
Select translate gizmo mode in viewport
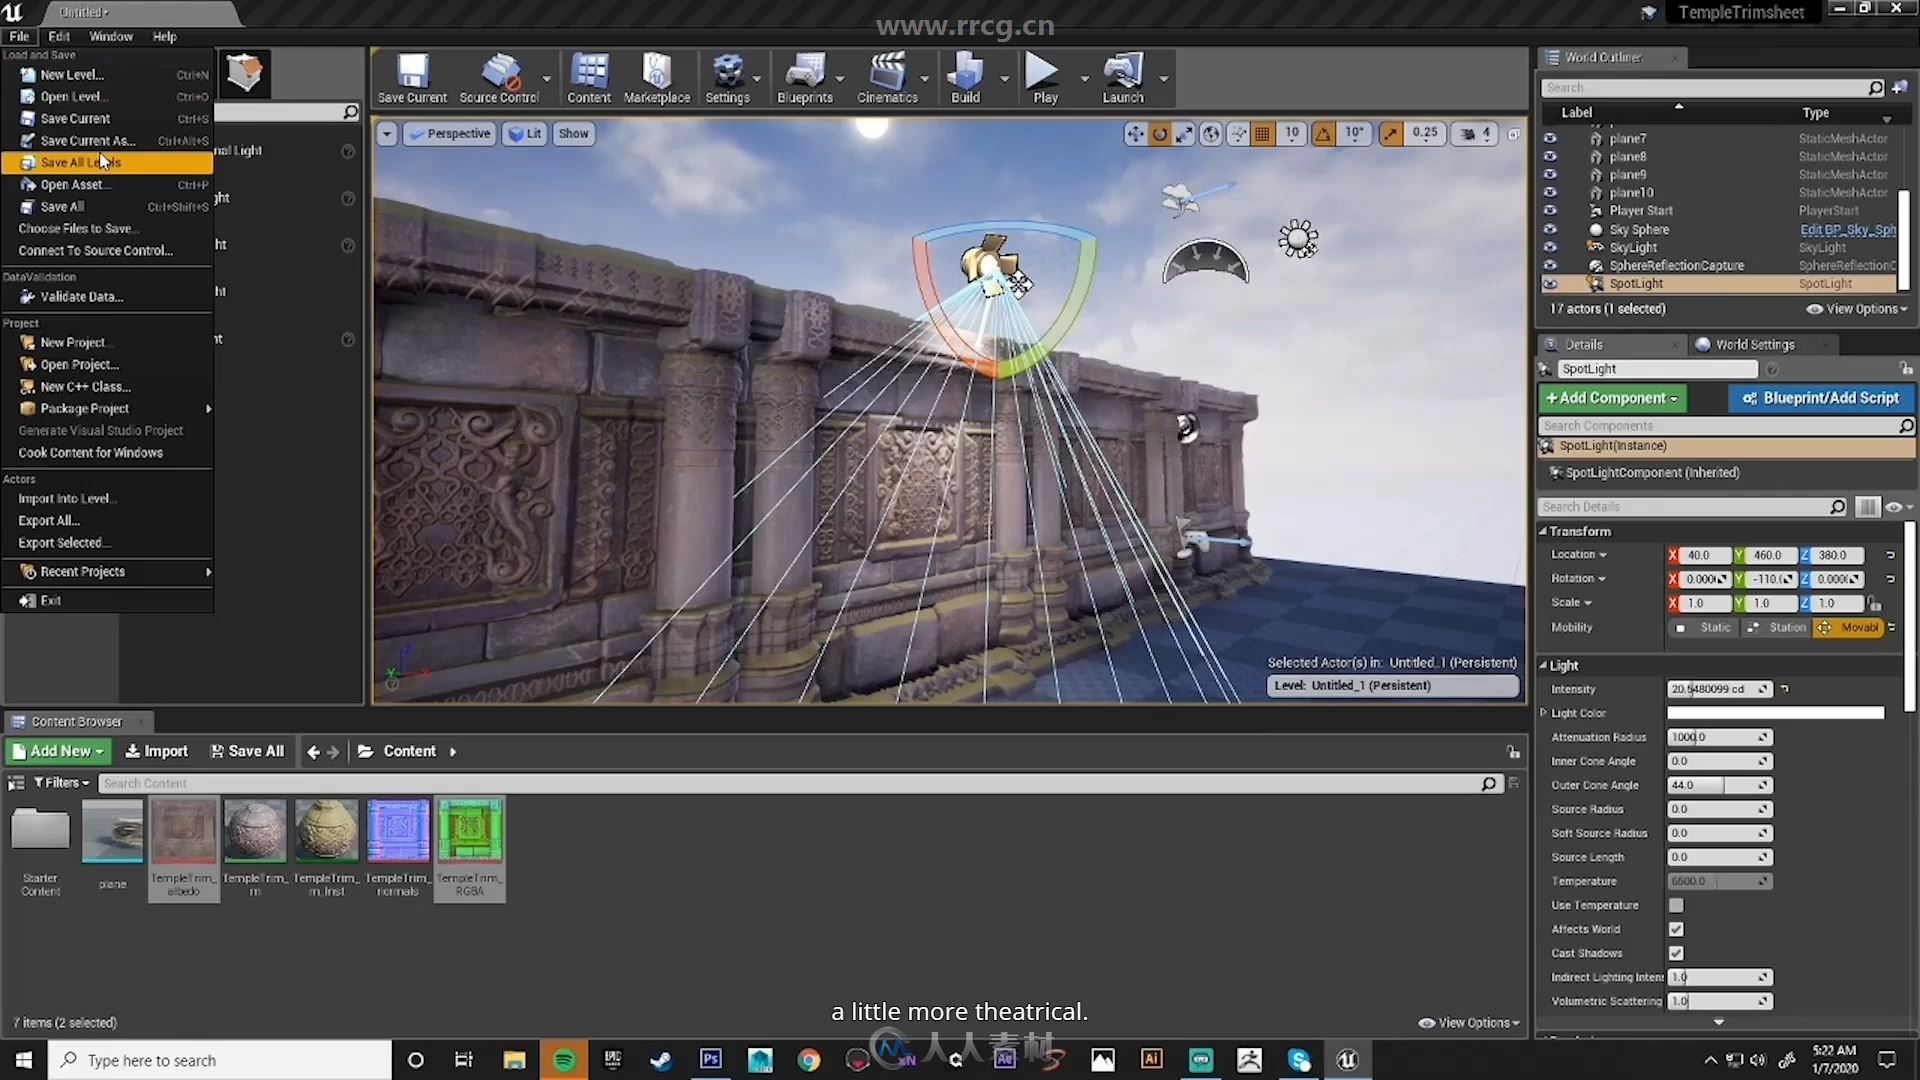1135,133
